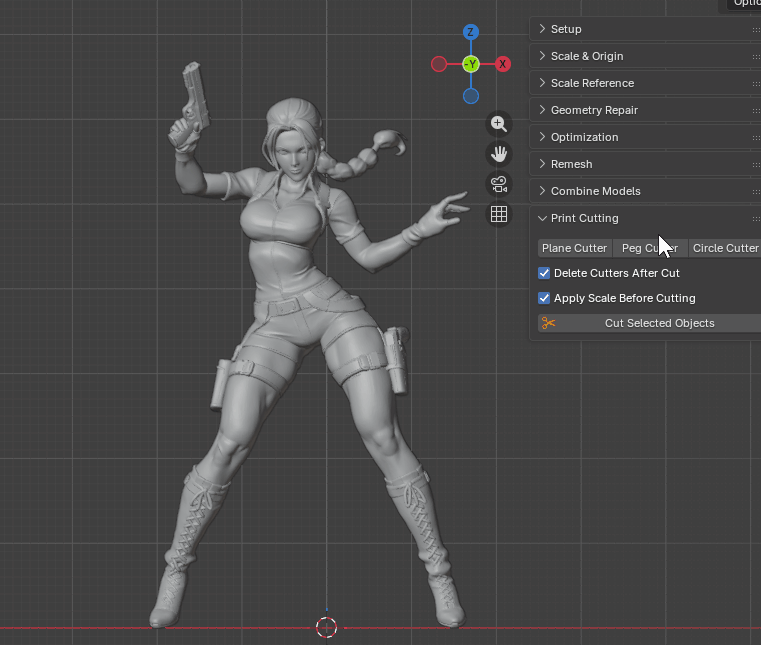The width and height of the screenshot is (761, 645).
Task: Click the negative Z axis gizmo circle
Action: [470, 96]
